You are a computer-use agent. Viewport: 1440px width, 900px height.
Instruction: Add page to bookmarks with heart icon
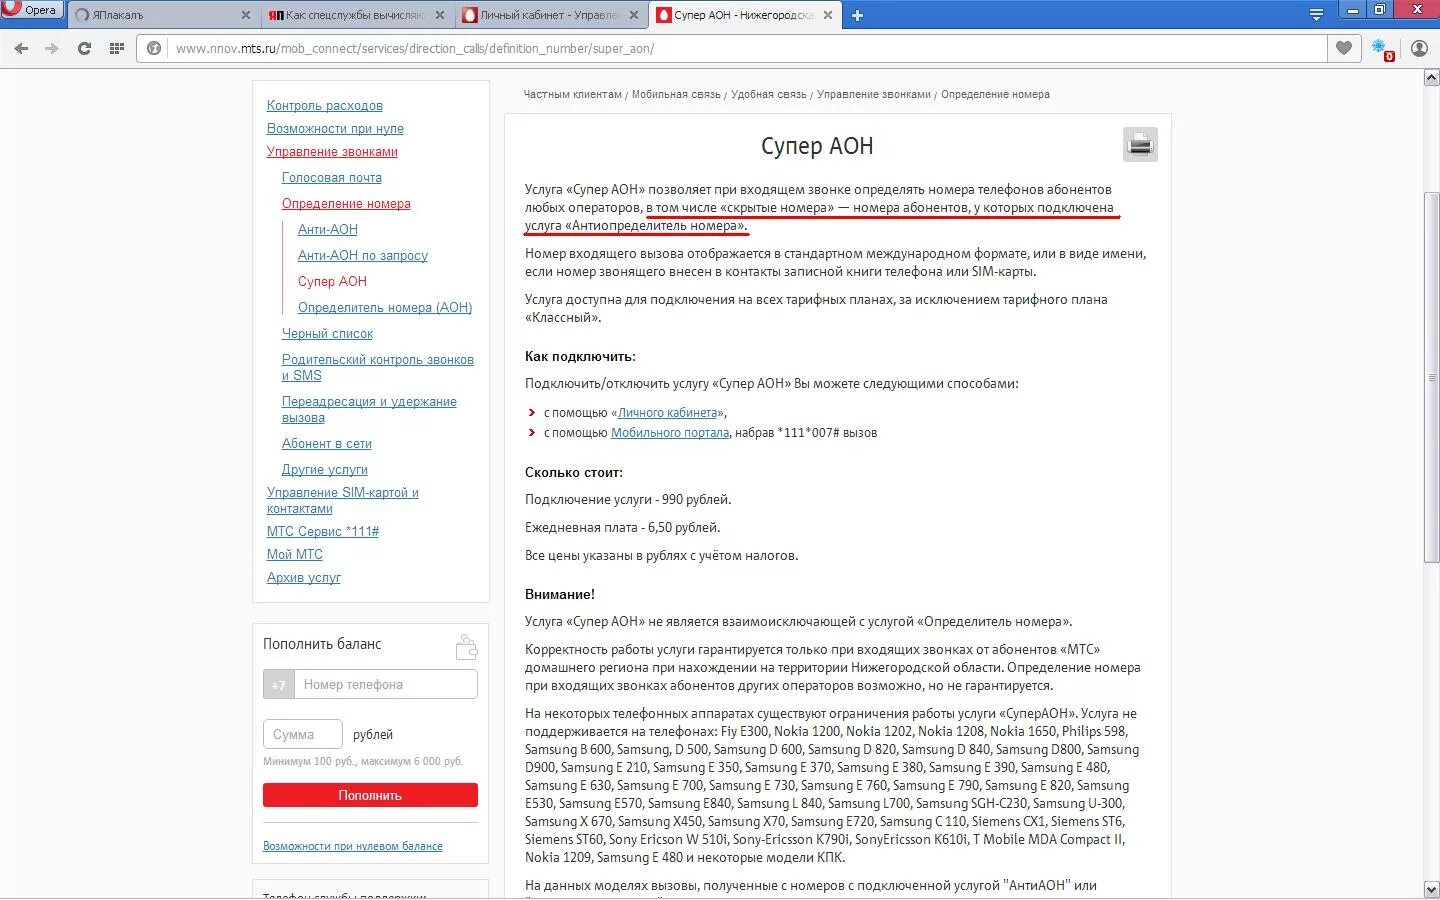1344,48
